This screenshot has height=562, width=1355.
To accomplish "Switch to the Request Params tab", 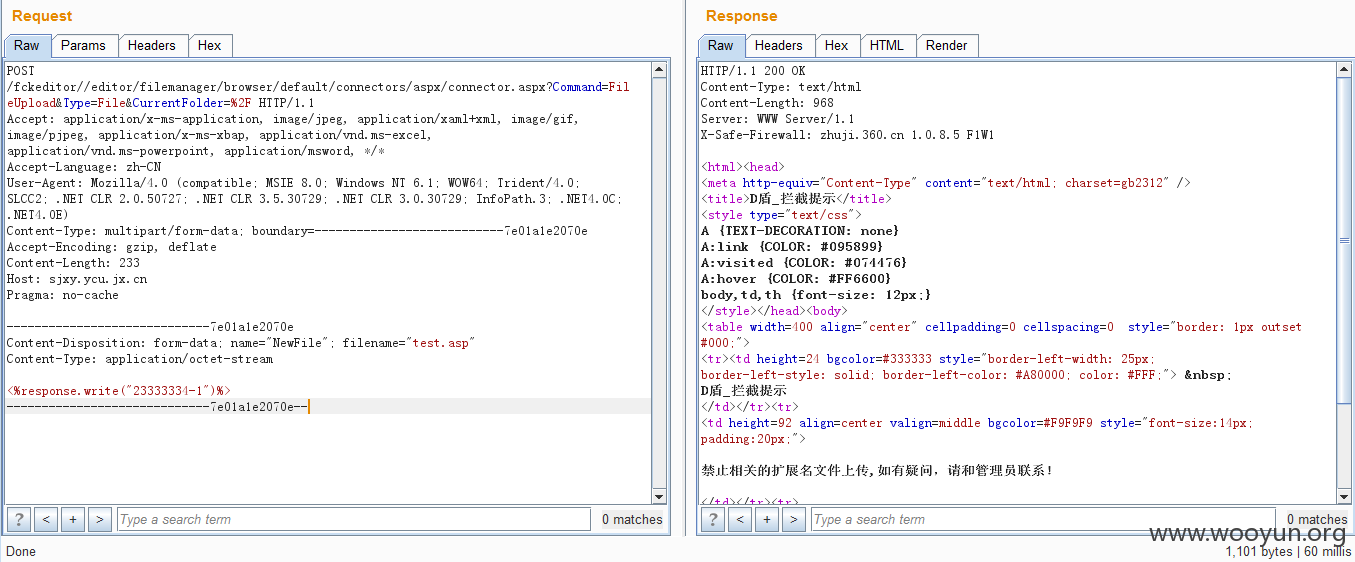I will (83, 45).
